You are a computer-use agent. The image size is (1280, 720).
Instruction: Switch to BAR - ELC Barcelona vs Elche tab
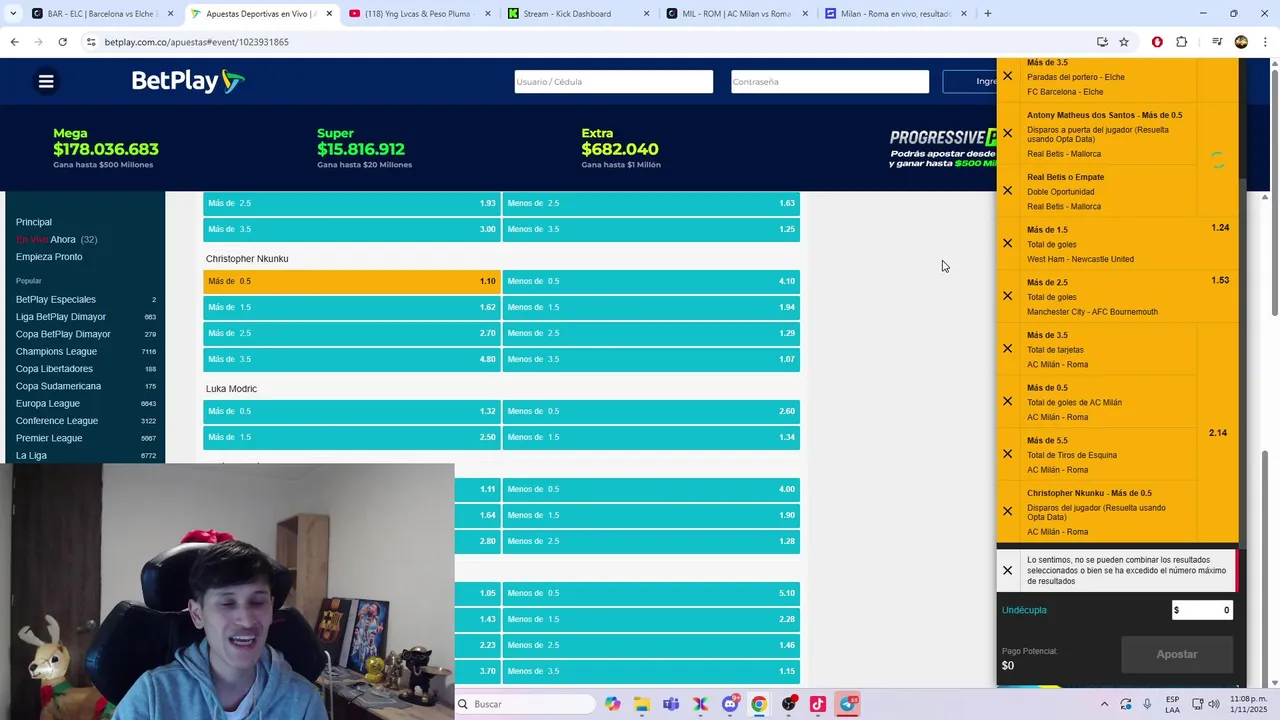coord(103,14)
